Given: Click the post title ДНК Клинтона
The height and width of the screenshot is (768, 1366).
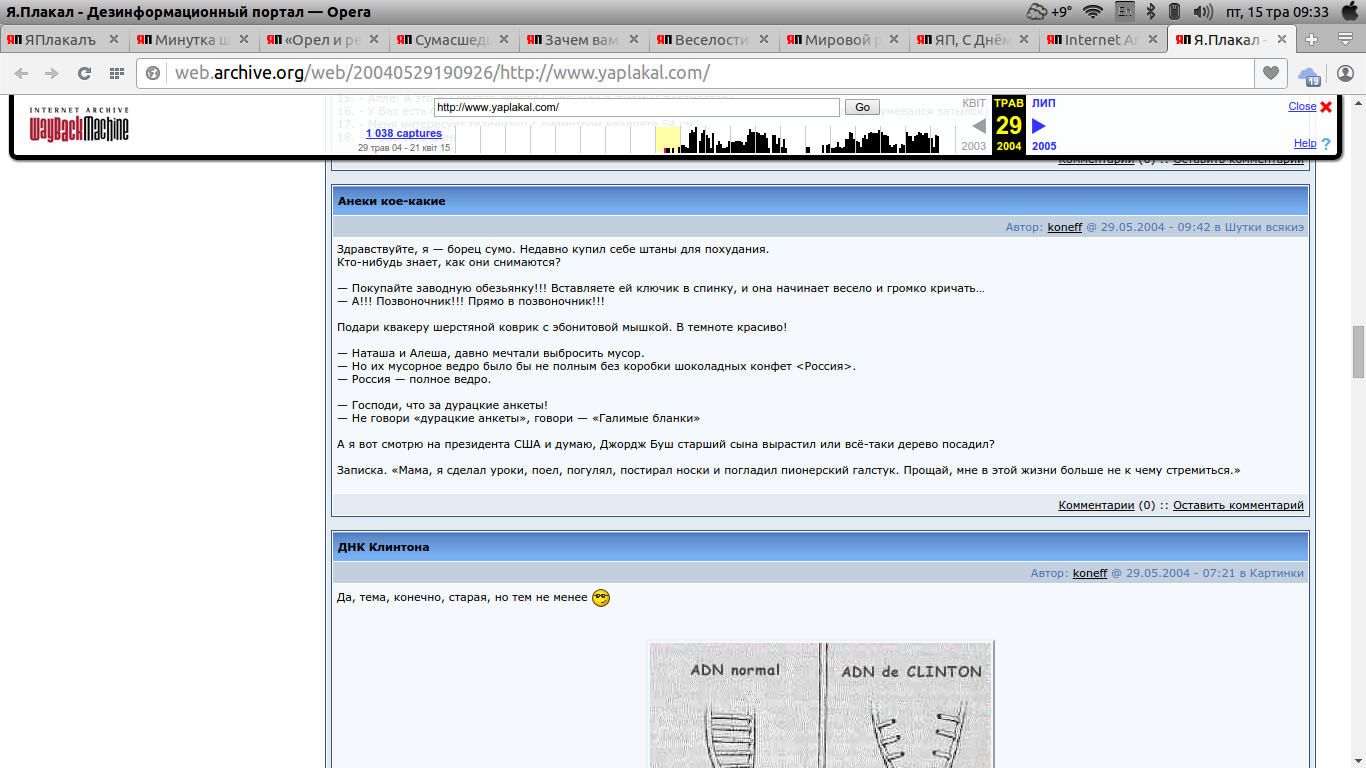Looking at the screenshot, I should click(384, 547).
